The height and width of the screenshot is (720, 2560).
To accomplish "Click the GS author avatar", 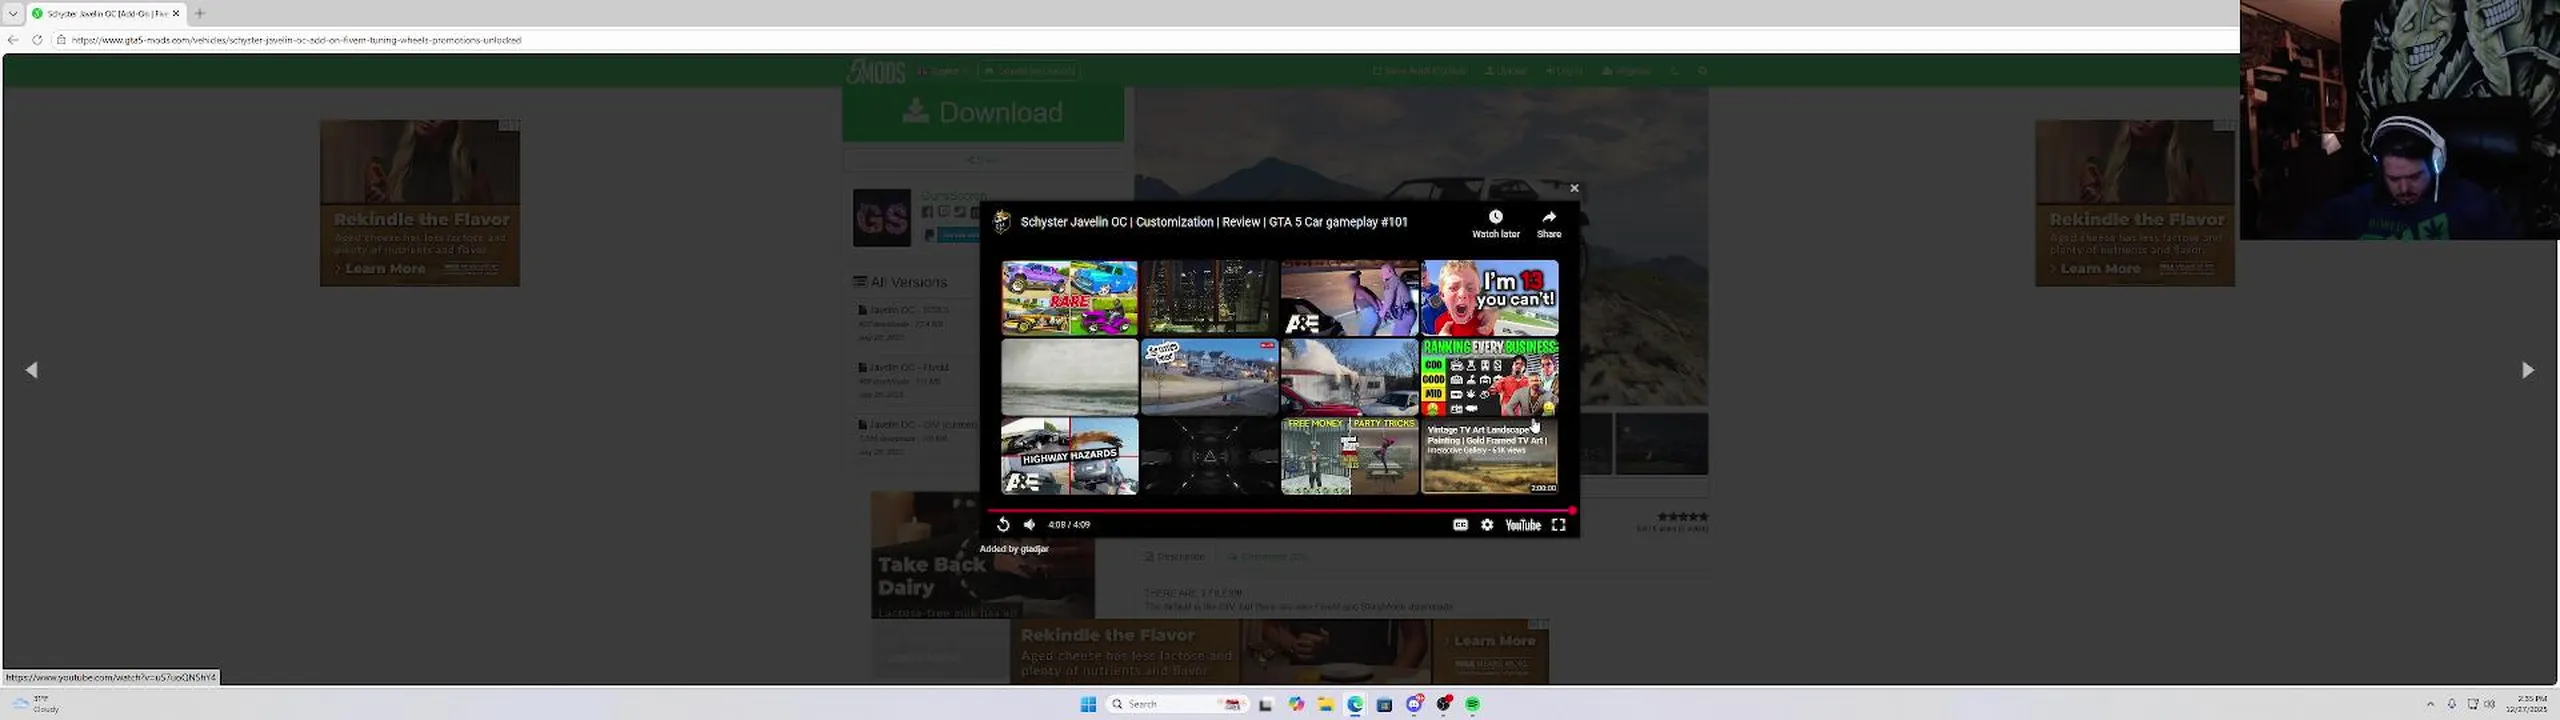I will click(882, 217).
